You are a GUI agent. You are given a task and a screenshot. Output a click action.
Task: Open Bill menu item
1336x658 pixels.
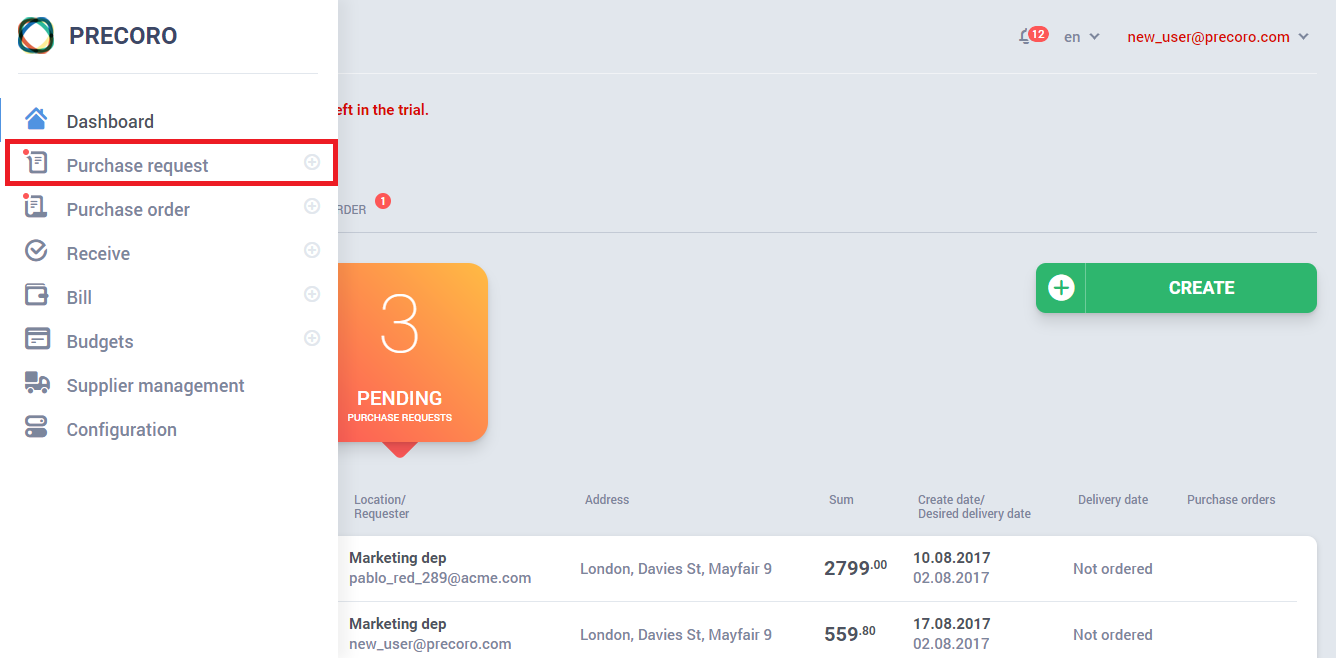tap(79, 297)
